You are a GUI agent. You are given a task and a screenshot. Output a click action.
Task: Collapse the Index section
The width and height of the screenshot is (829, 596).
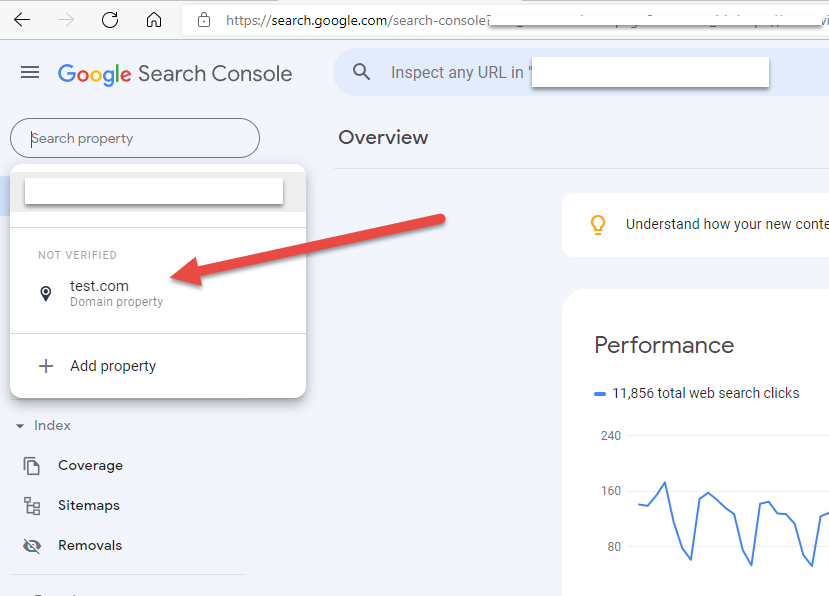[20, 426]
